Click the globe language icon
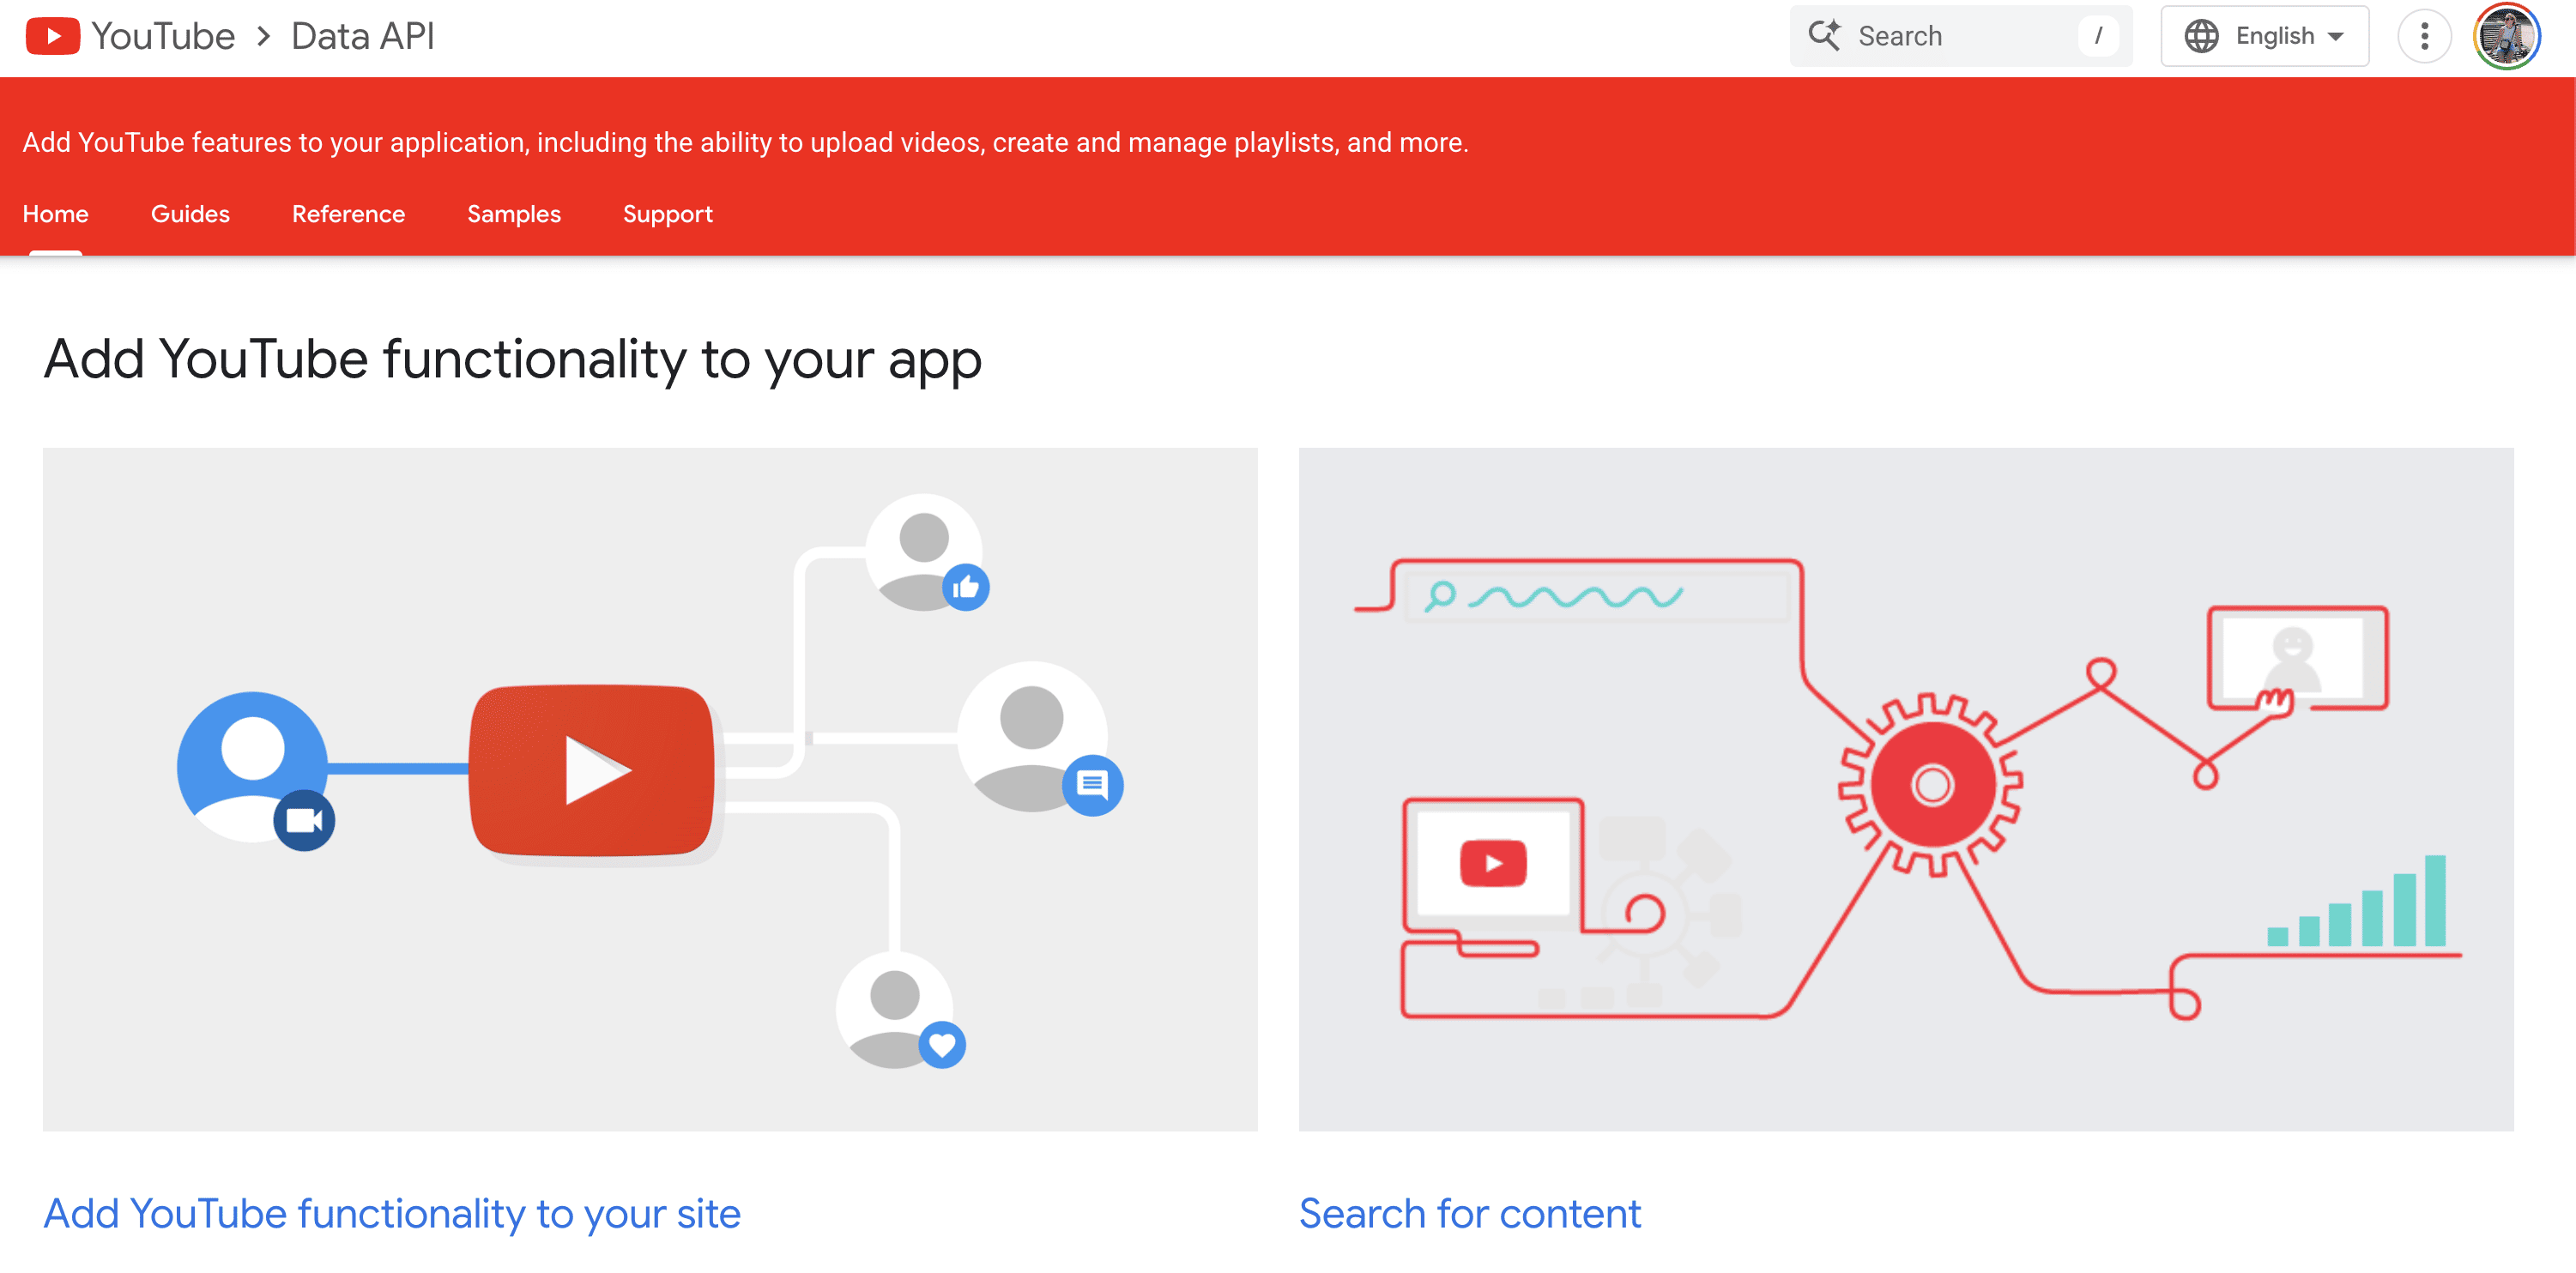 click(2201, 36)
